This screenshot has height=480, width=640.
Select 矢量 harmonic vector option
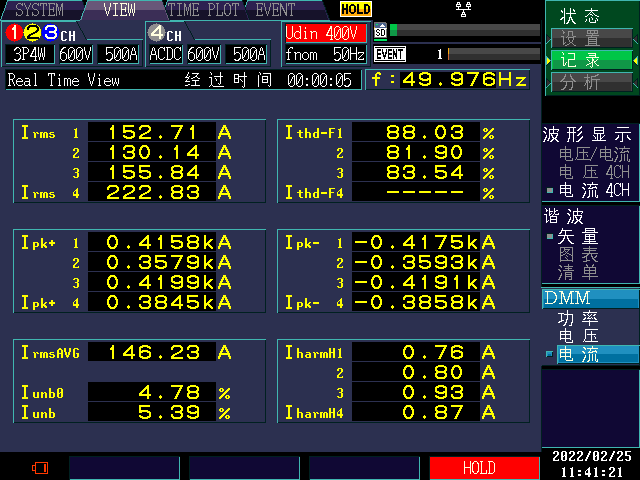(578, 236)
